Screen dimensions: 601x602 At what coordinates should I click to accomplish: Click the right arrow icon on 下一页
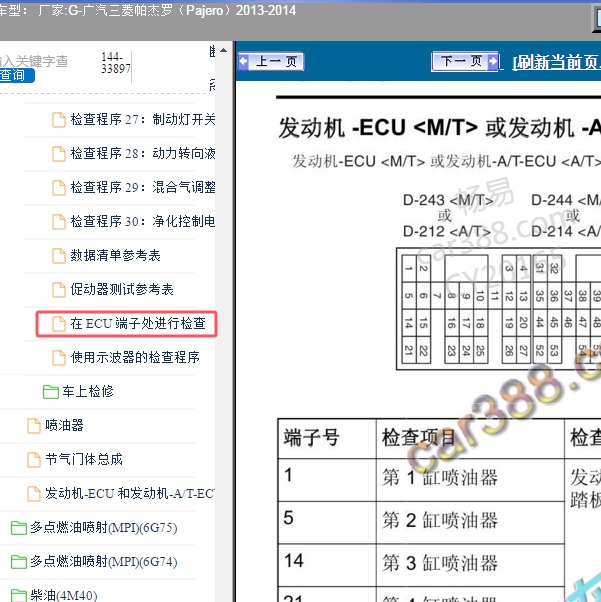pos(493,61)
